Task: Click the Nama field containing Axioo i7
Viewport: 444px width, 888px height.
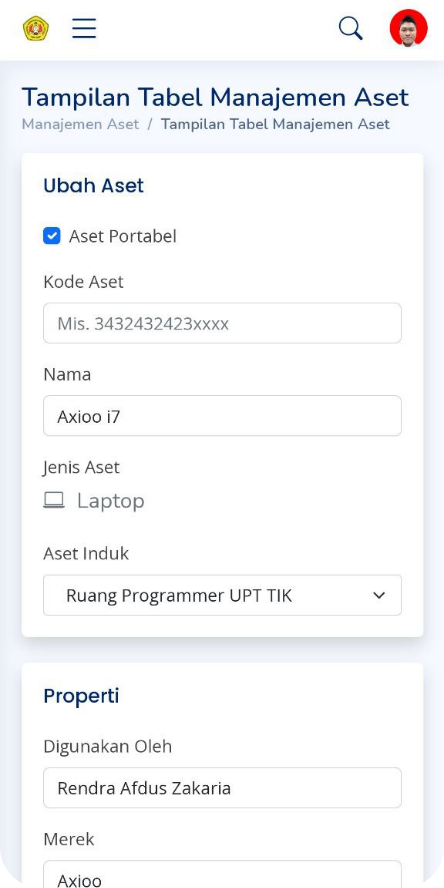Action: 222,416
